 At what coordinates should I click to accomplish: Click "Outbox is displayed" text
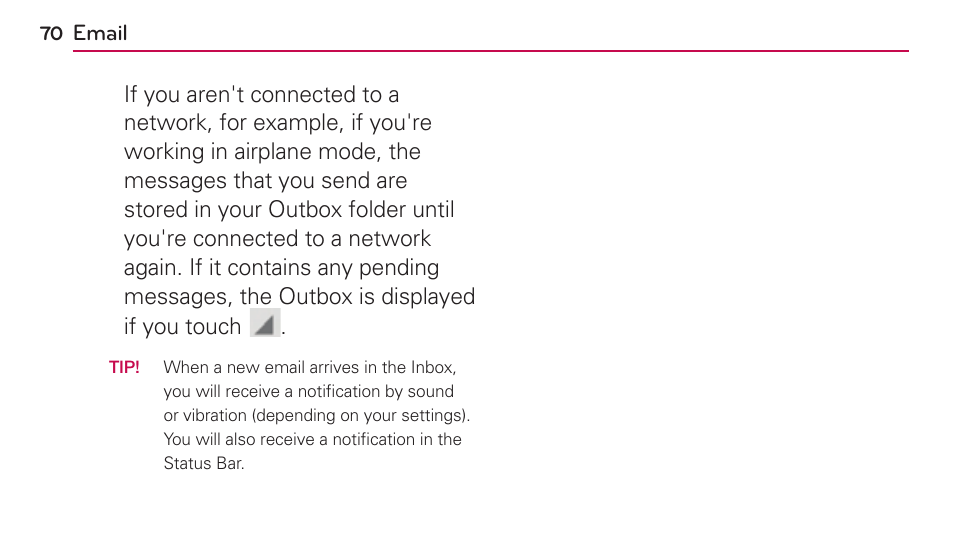377,297
